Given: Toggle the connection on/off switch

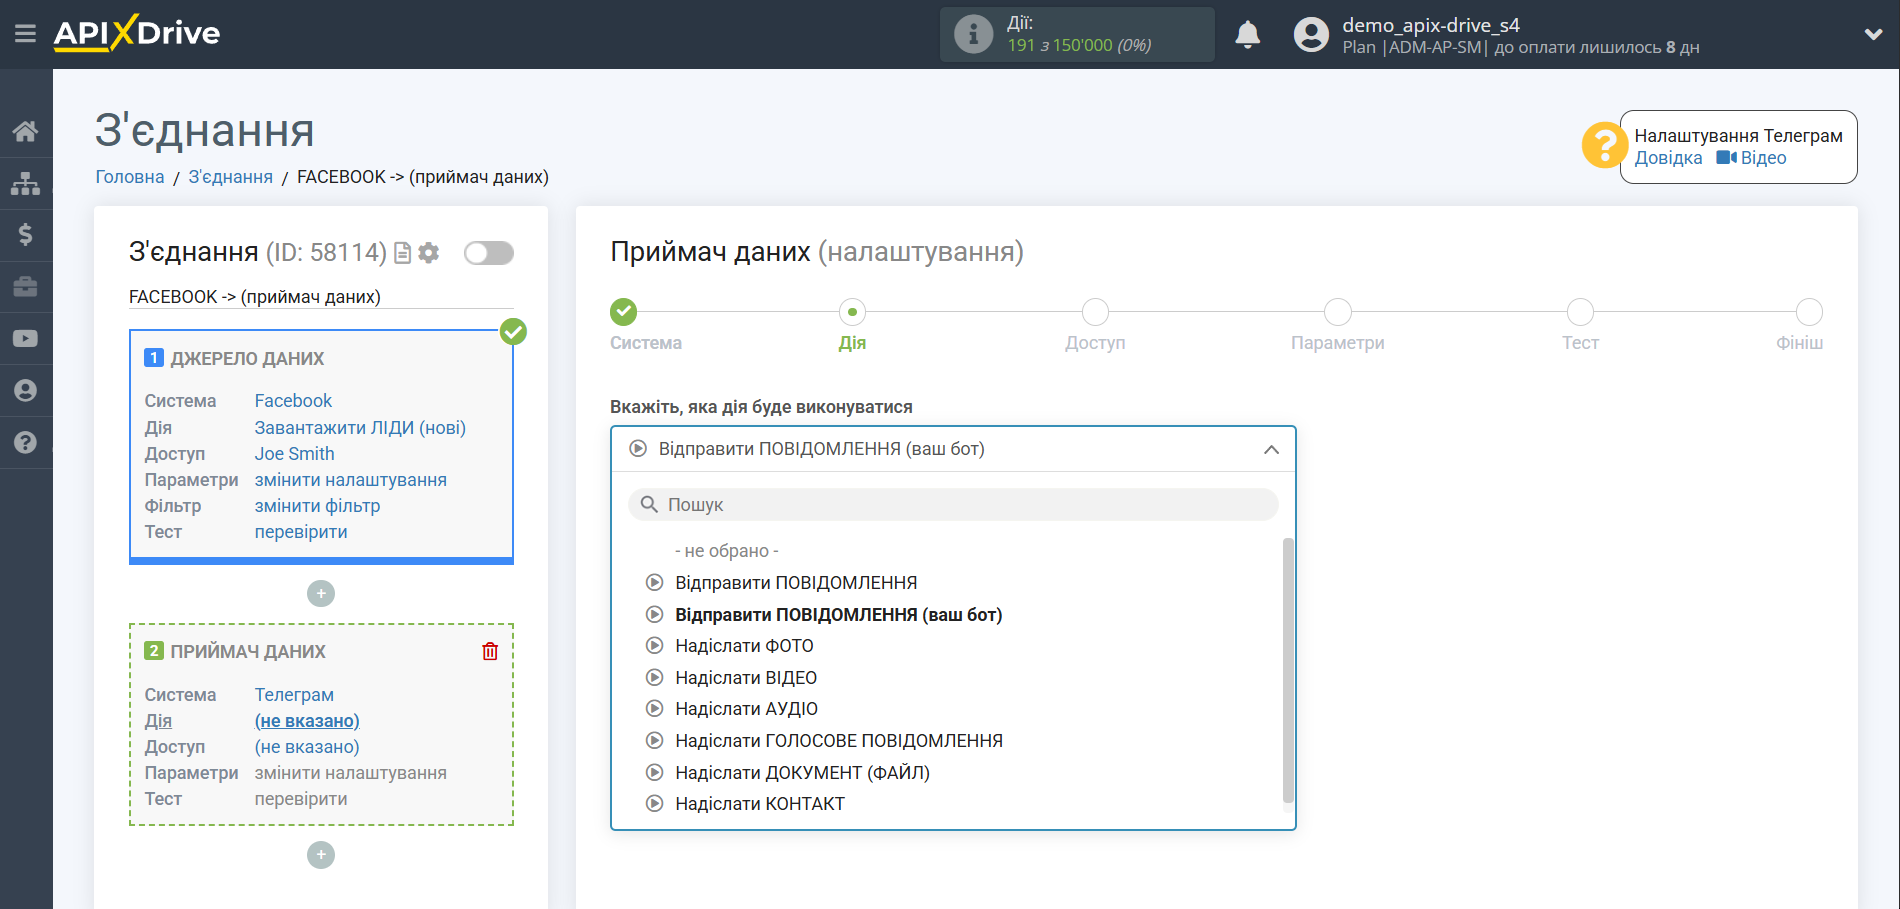Looking at the screenshot, I should point(488,253).
